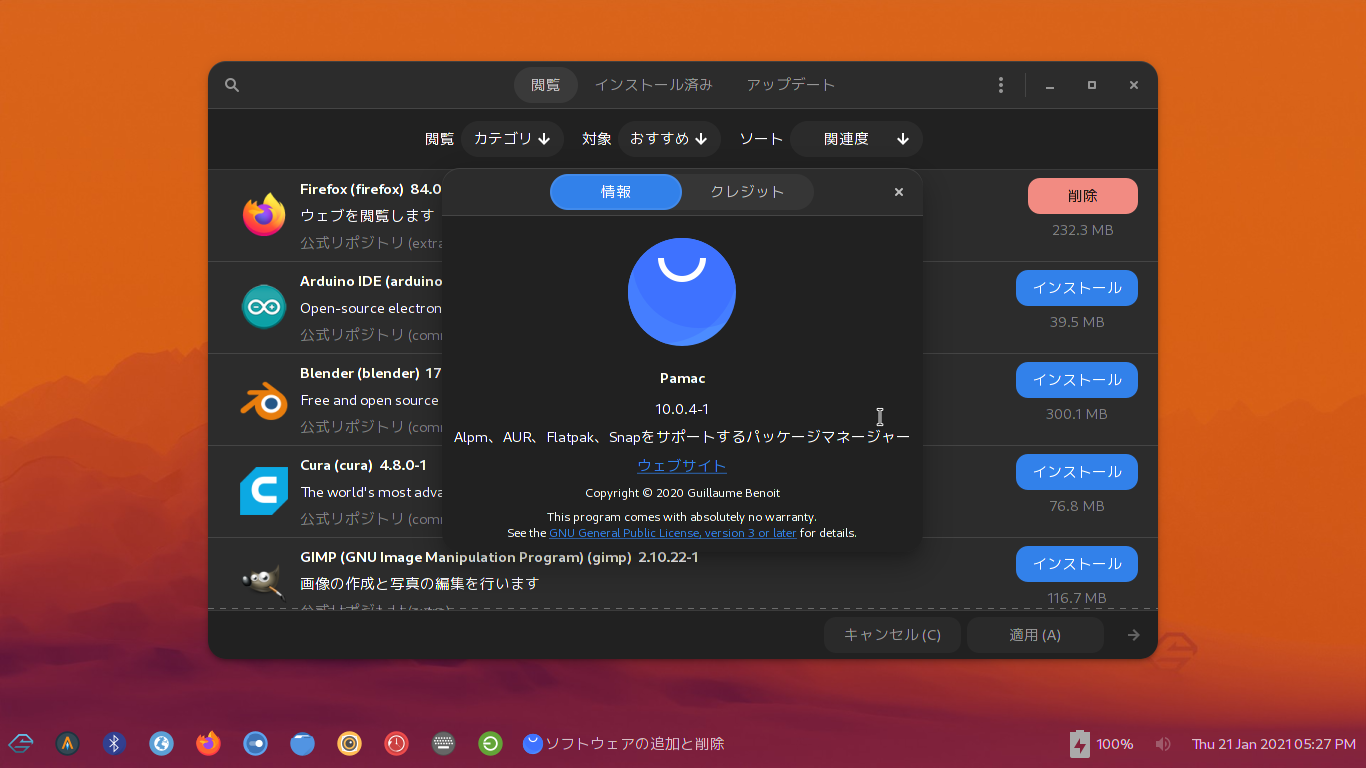Open the yellow ring taskbar icon
This screenshot has width=1366, height=768.
point(349,743)
